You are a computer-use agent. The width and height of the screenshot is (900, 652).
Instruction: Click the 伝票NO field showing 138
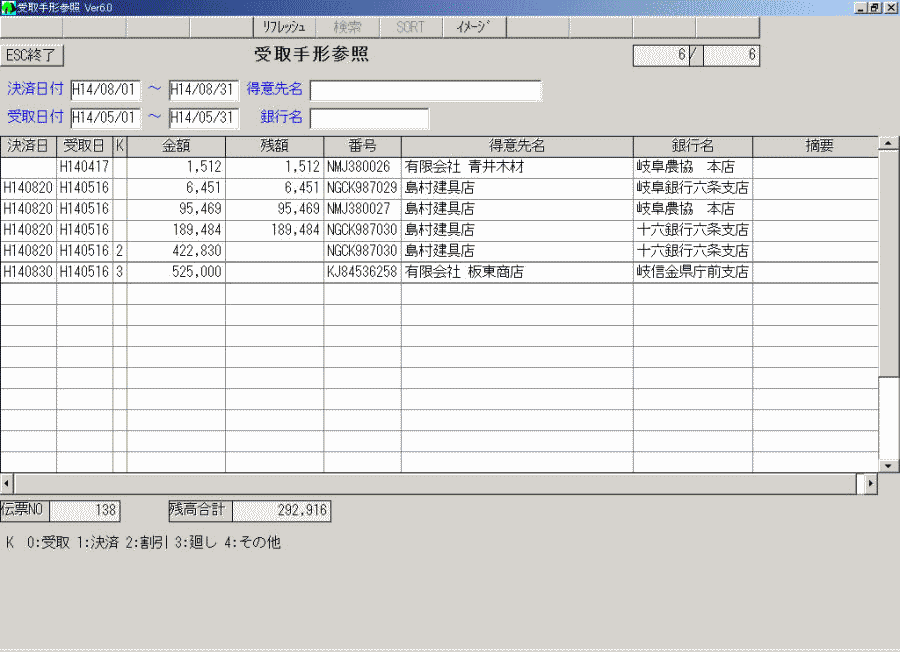click(x=85, y=511)
